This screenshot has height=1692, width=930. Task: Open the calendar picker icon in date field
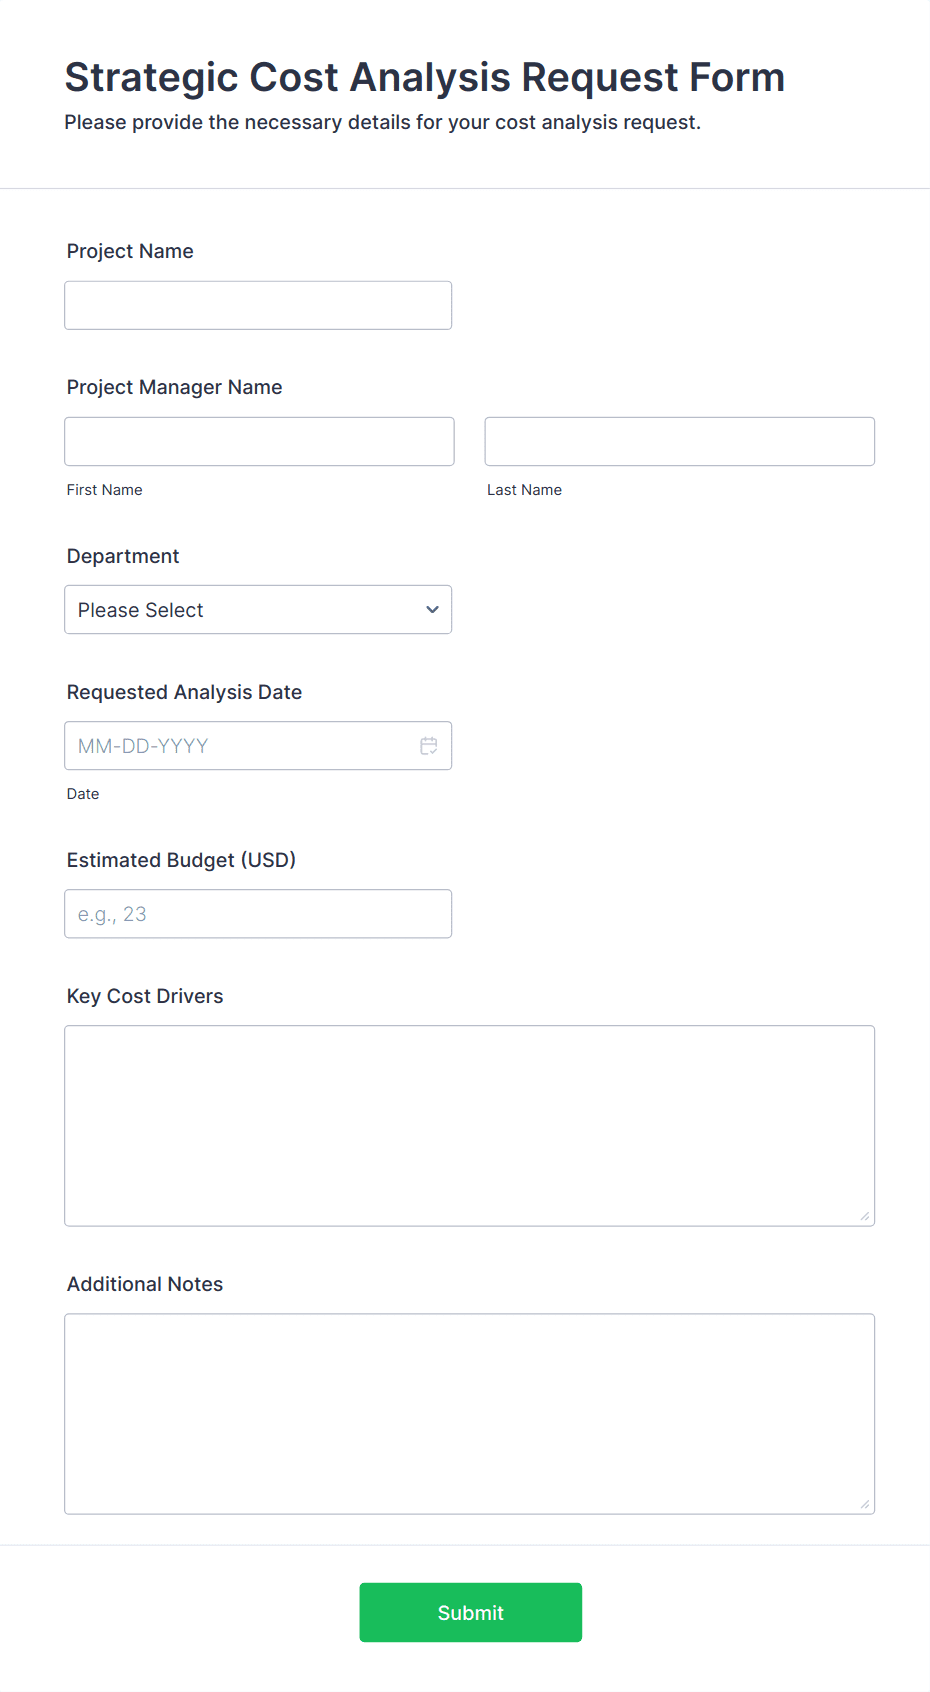point(429,746)
